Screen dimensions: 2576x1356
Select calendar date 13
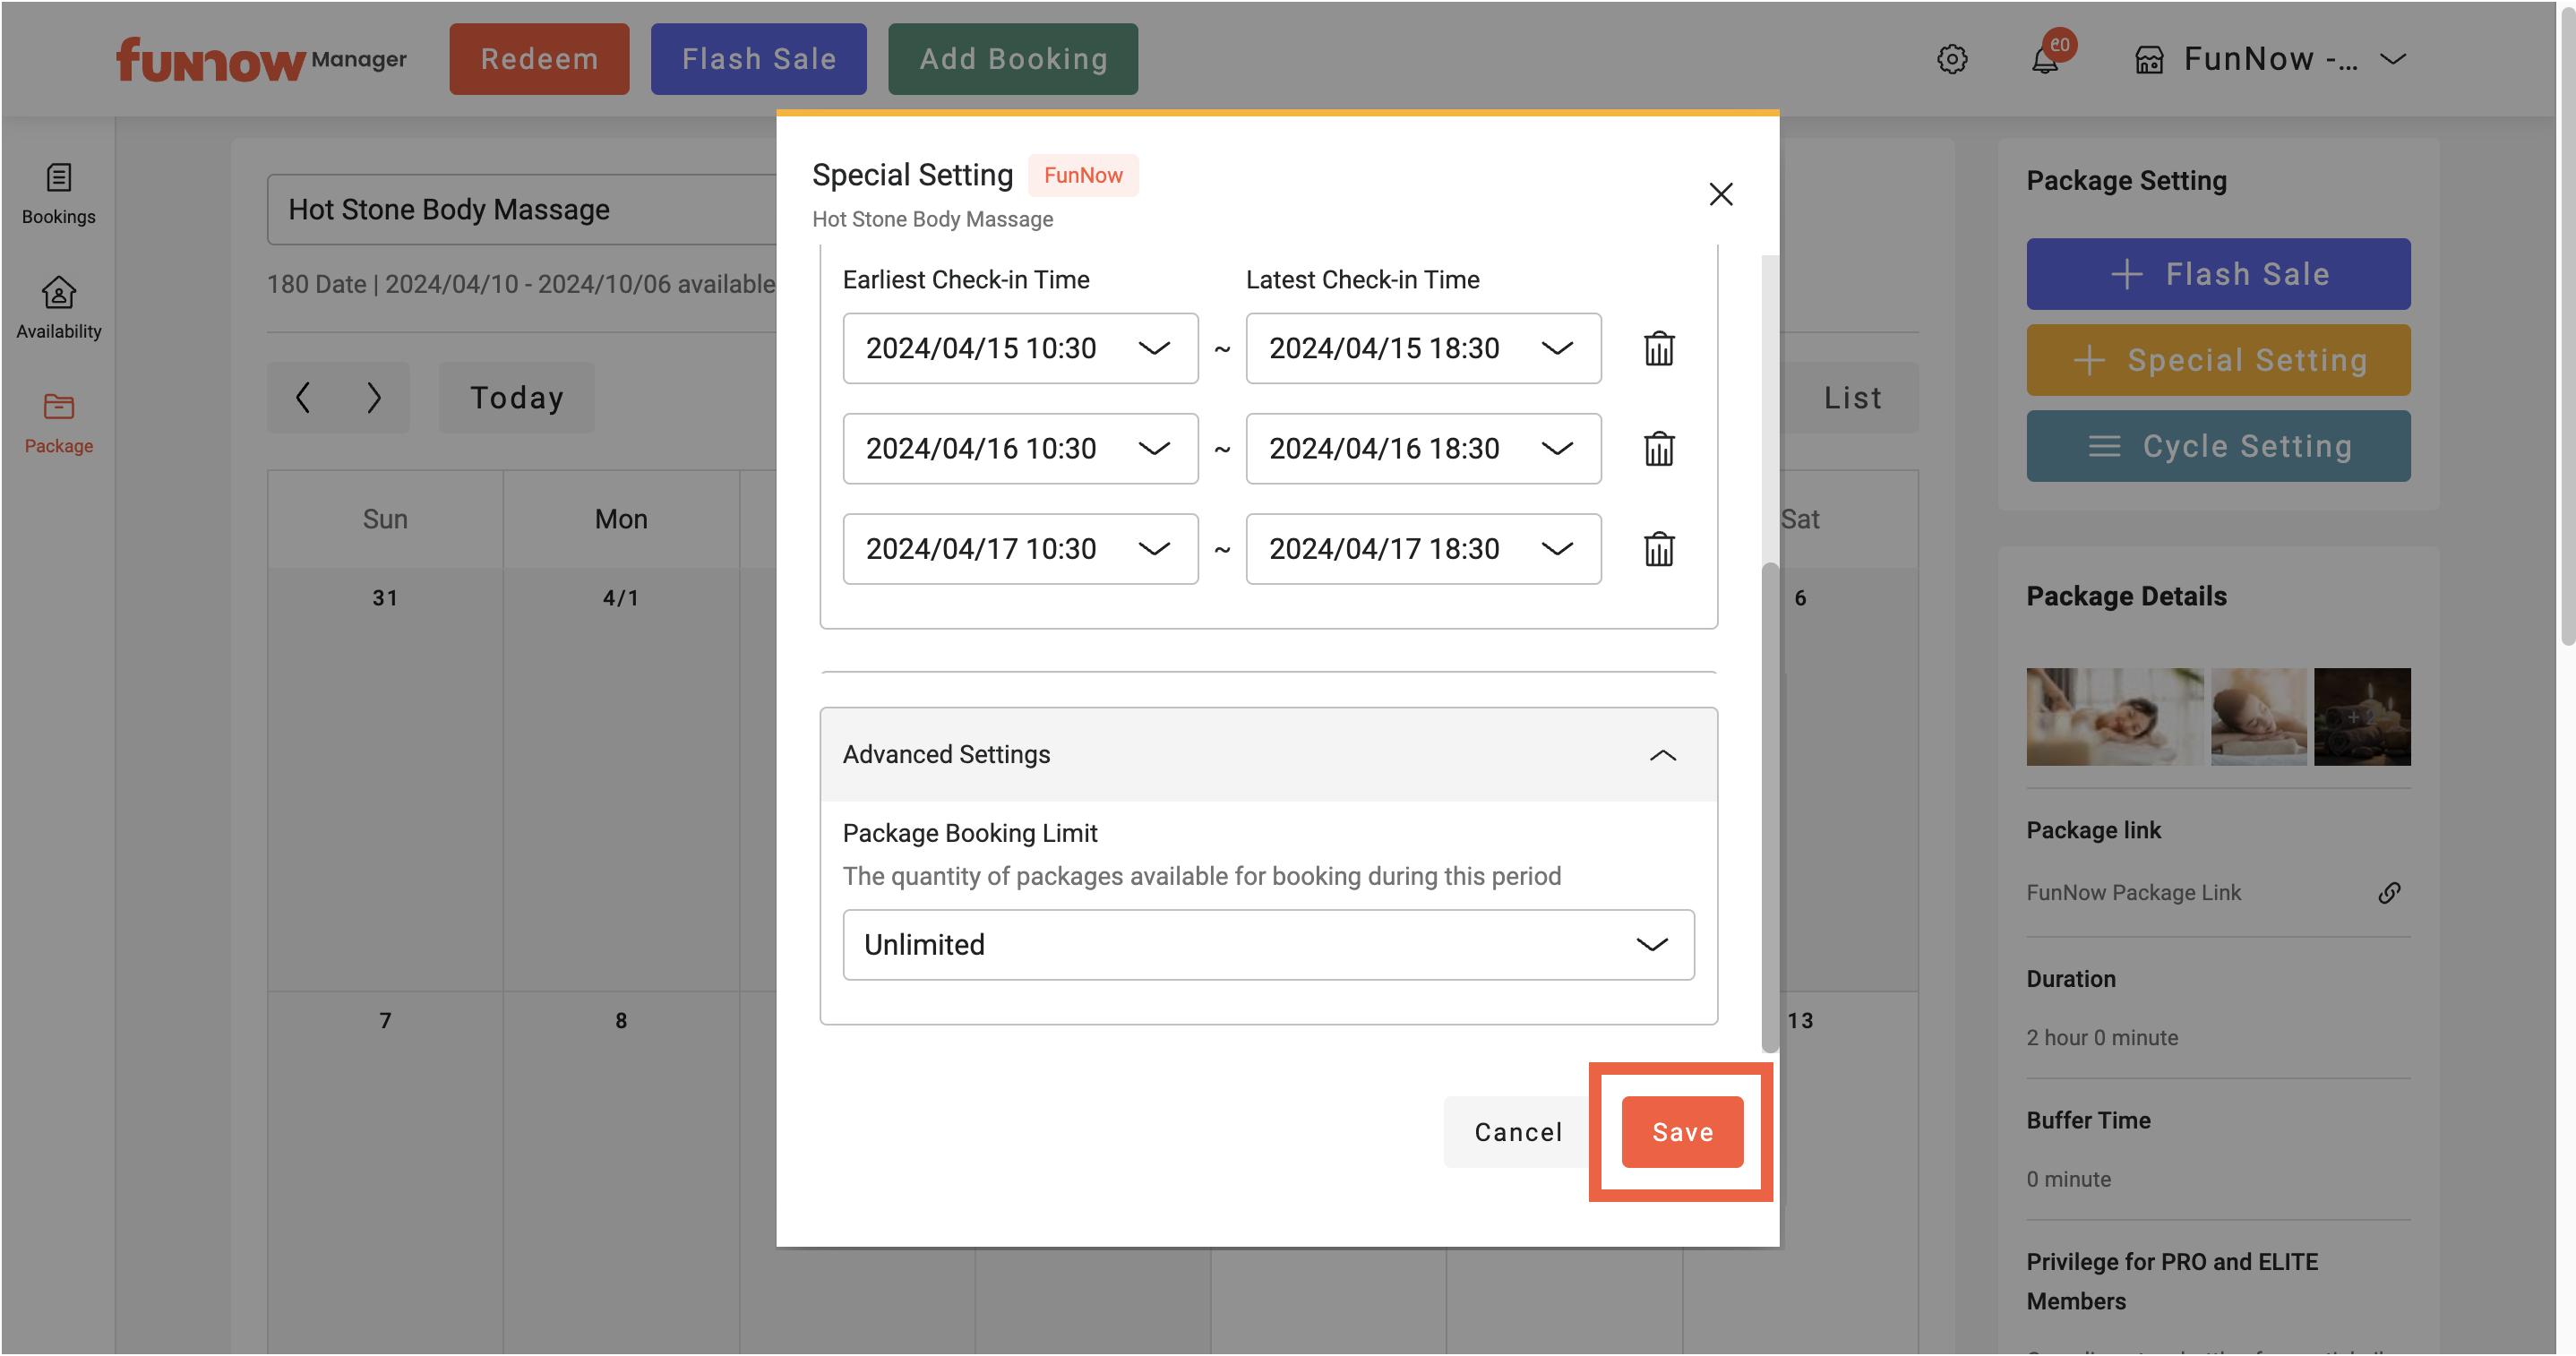pyautogui.click(x=1800, y=1021)
